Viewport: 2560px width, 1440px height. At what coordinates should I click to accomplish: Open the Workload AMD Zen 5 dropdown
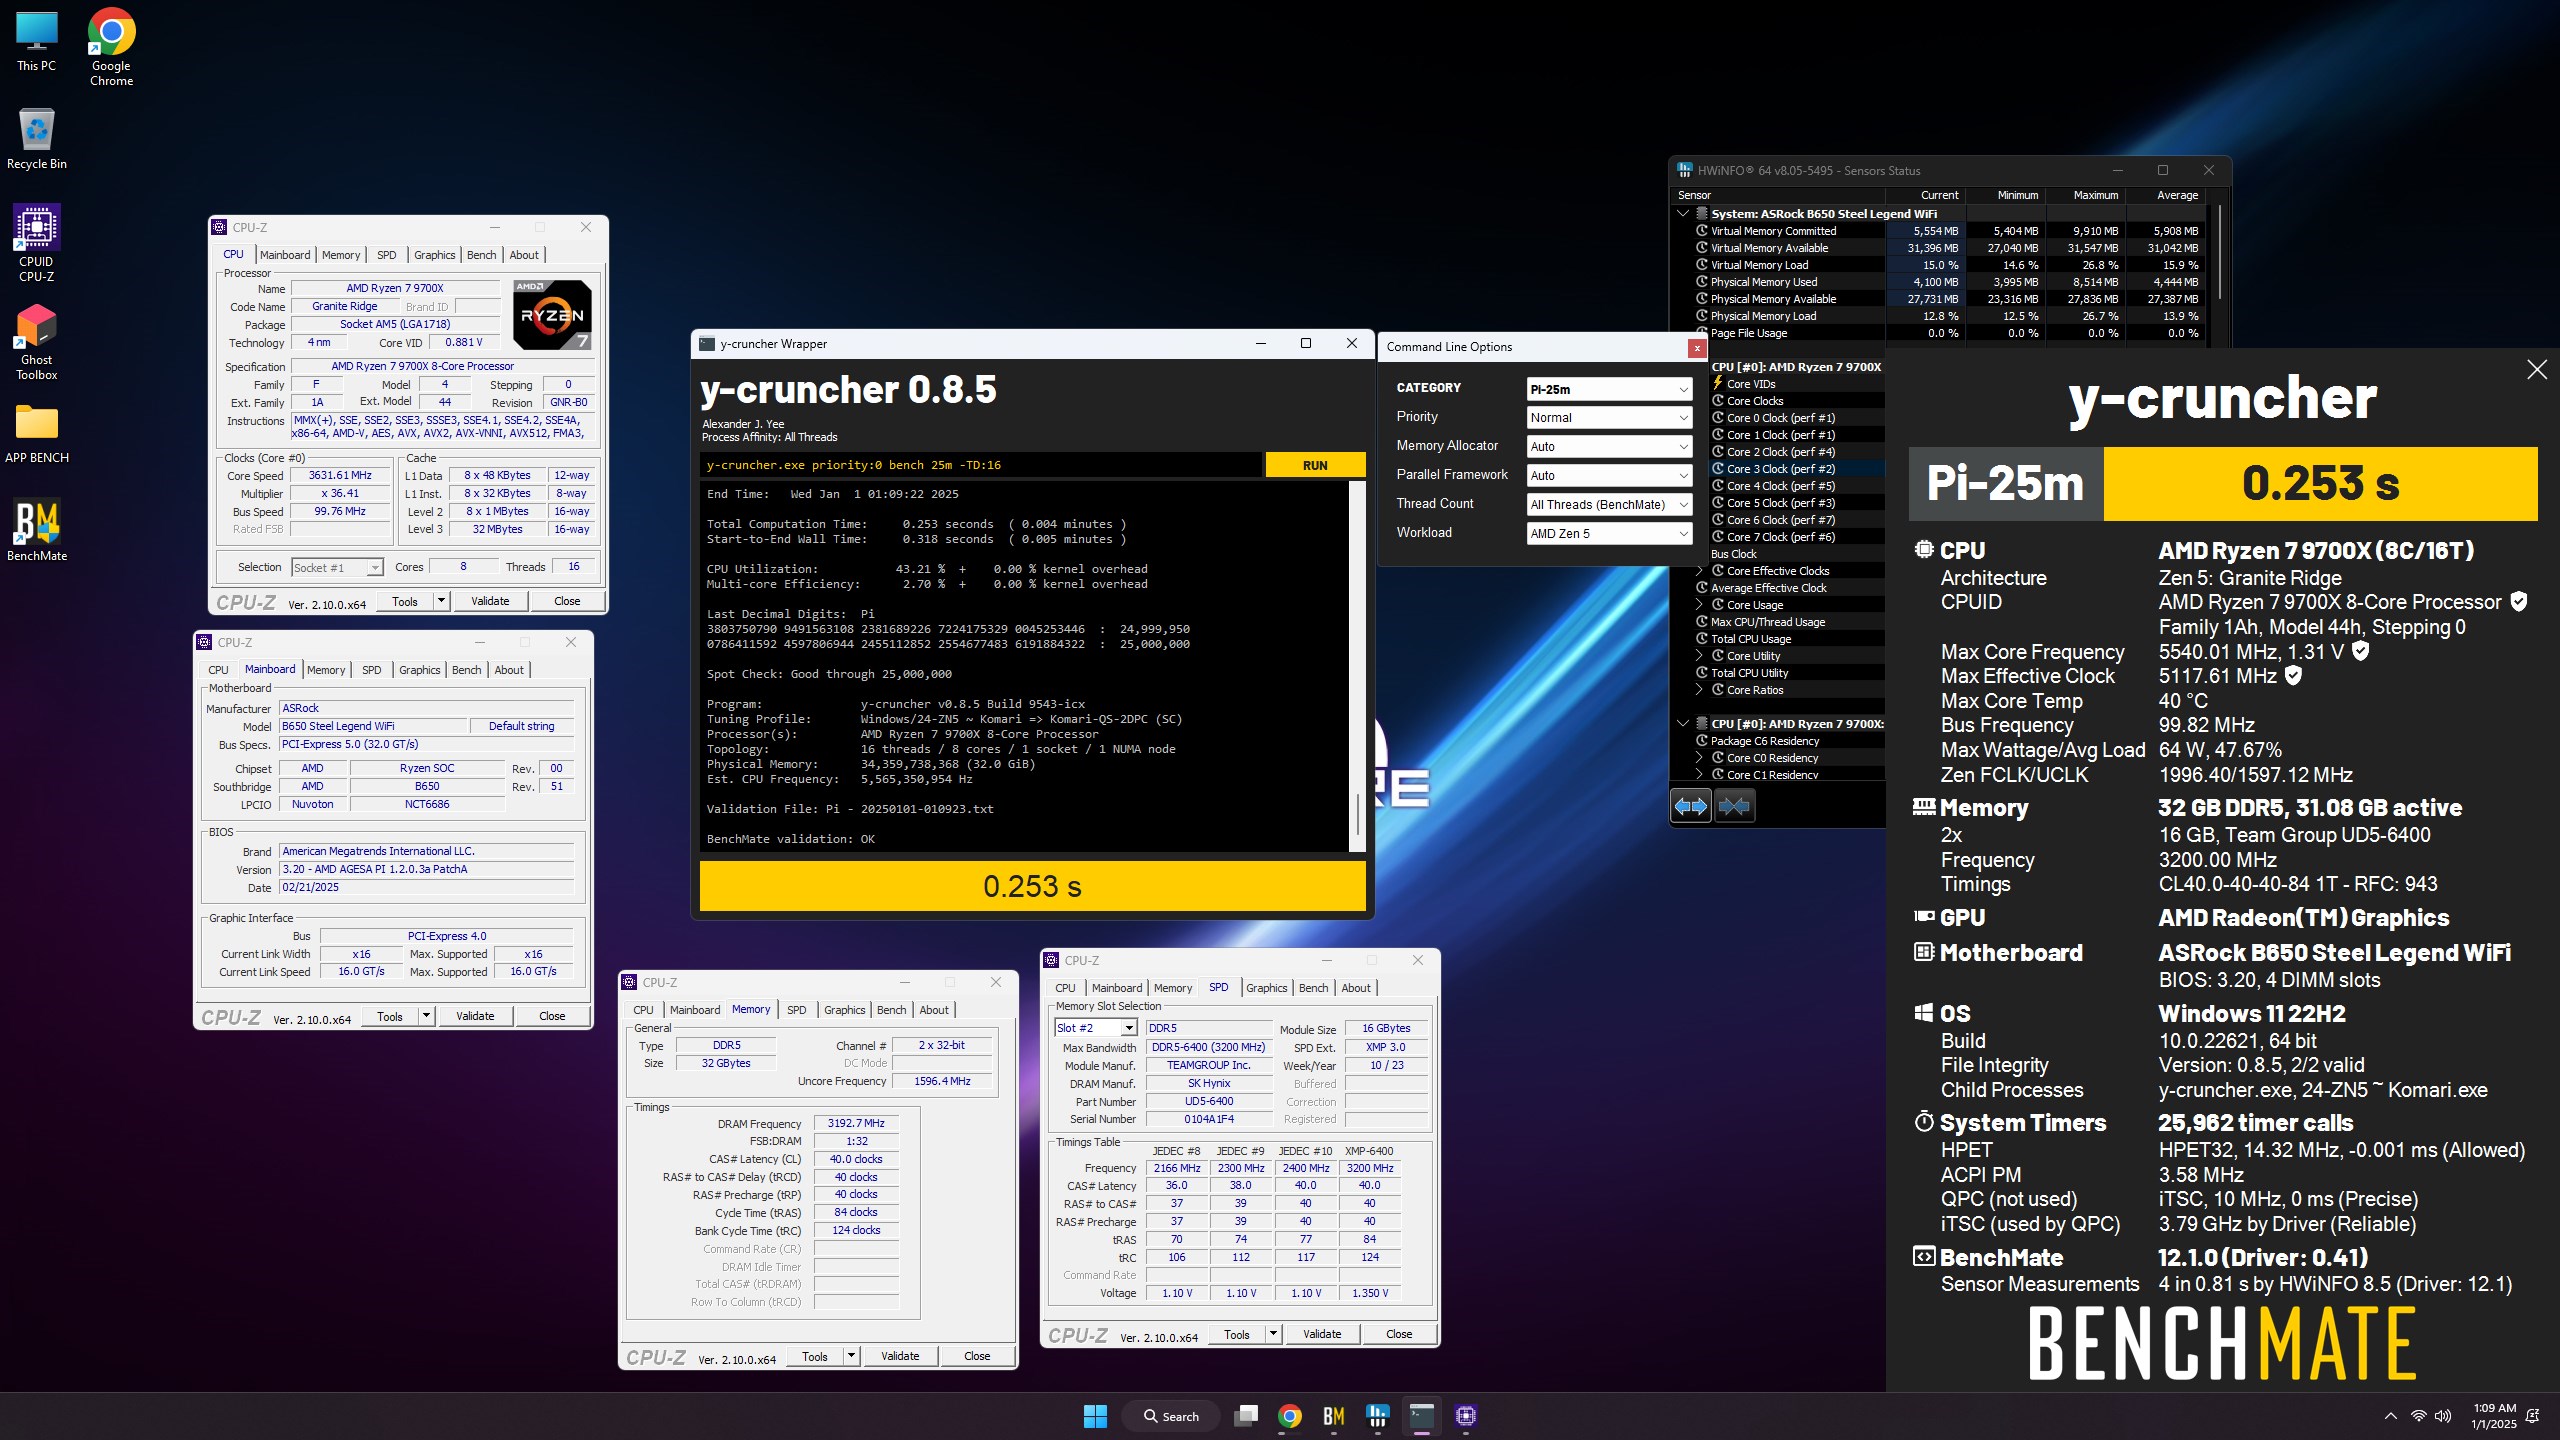1609,534
